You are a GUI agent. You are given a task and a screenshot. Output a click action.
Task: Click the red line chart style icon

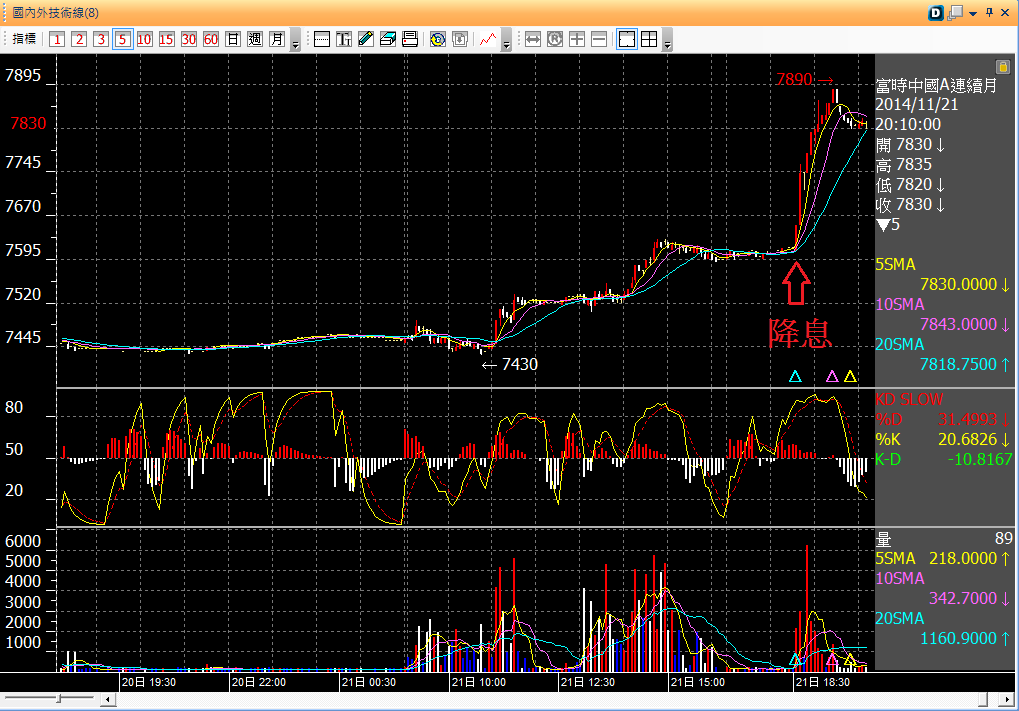488,40
